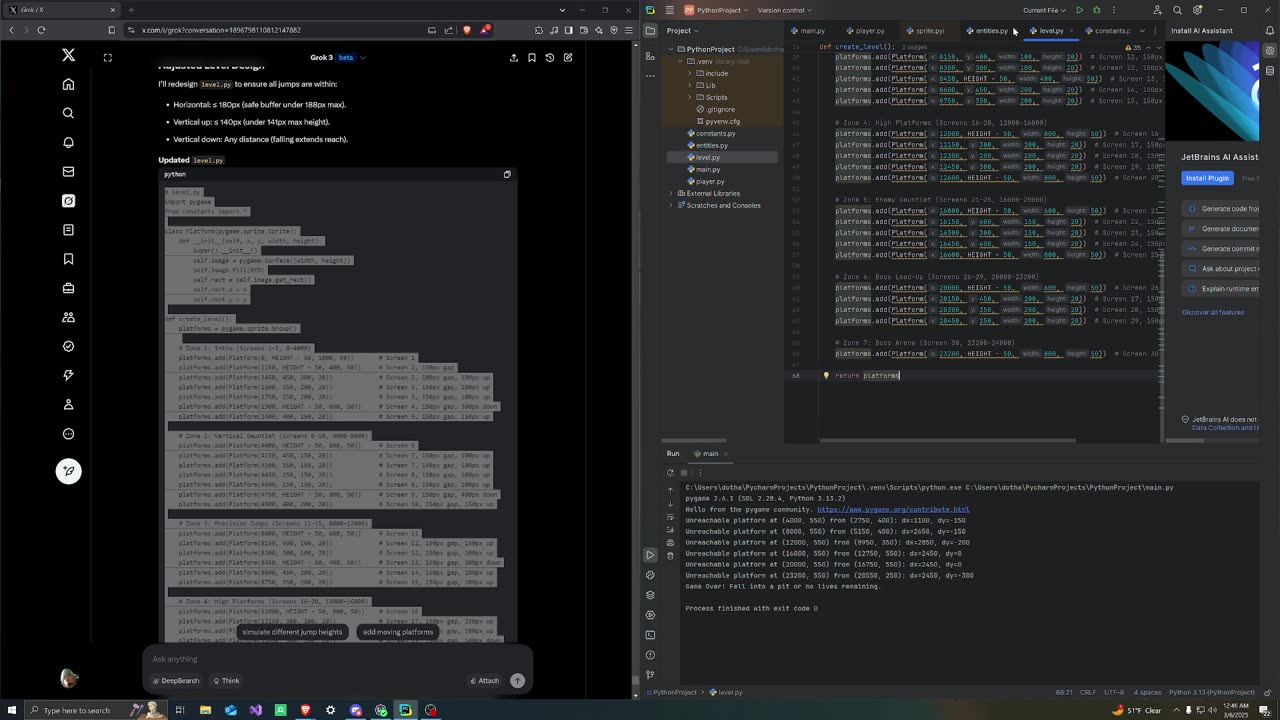Switch to the main.py editor tab
This screenshot has width=1280, height=720.
808,30
